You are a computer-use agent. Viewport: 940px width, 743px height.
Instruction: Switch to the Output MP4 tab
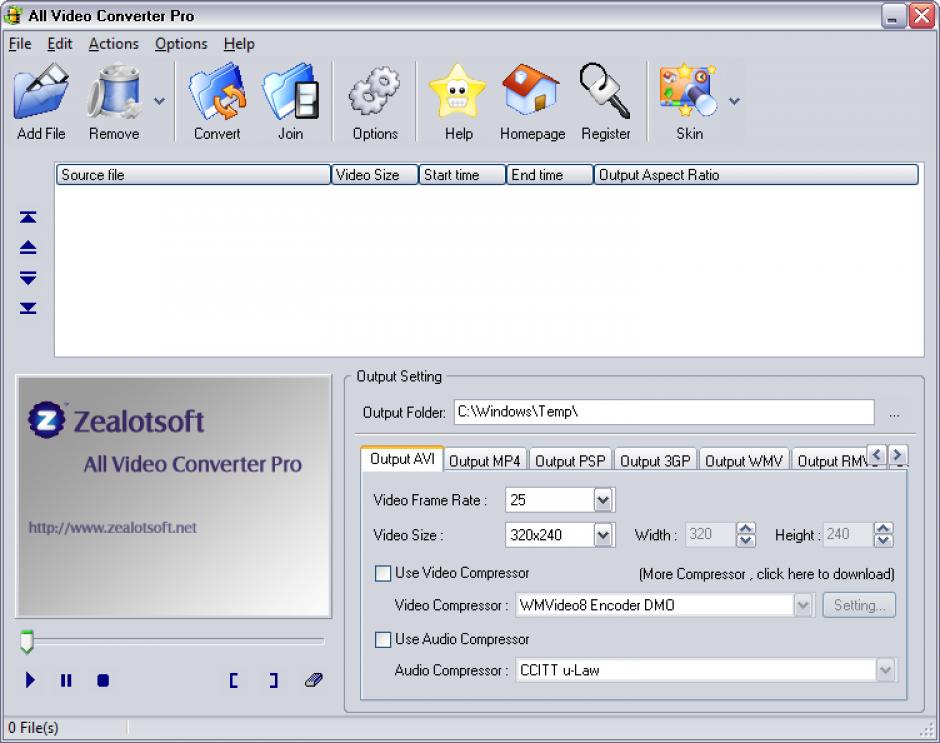(x=485, y=461)
